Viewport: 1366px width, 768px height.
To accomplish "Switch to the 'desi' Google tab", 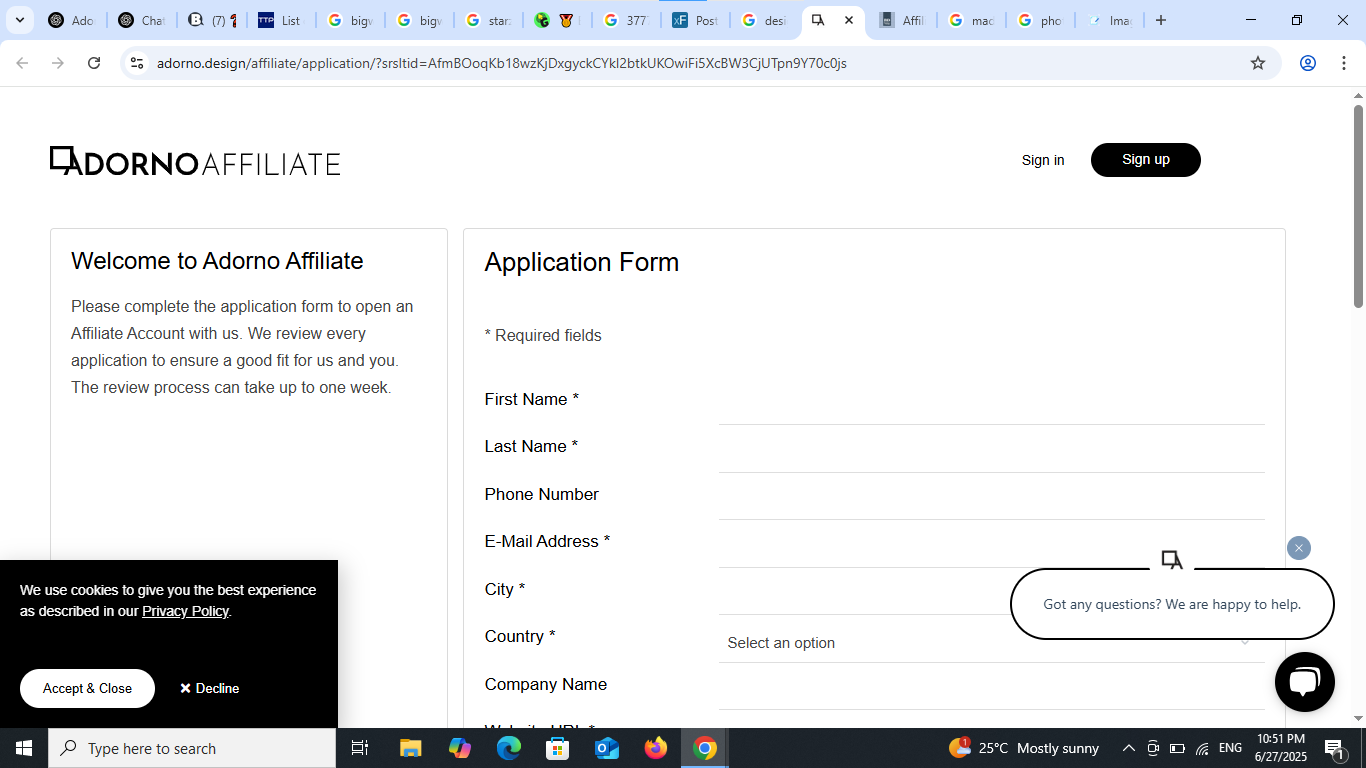I will [765, 20].
